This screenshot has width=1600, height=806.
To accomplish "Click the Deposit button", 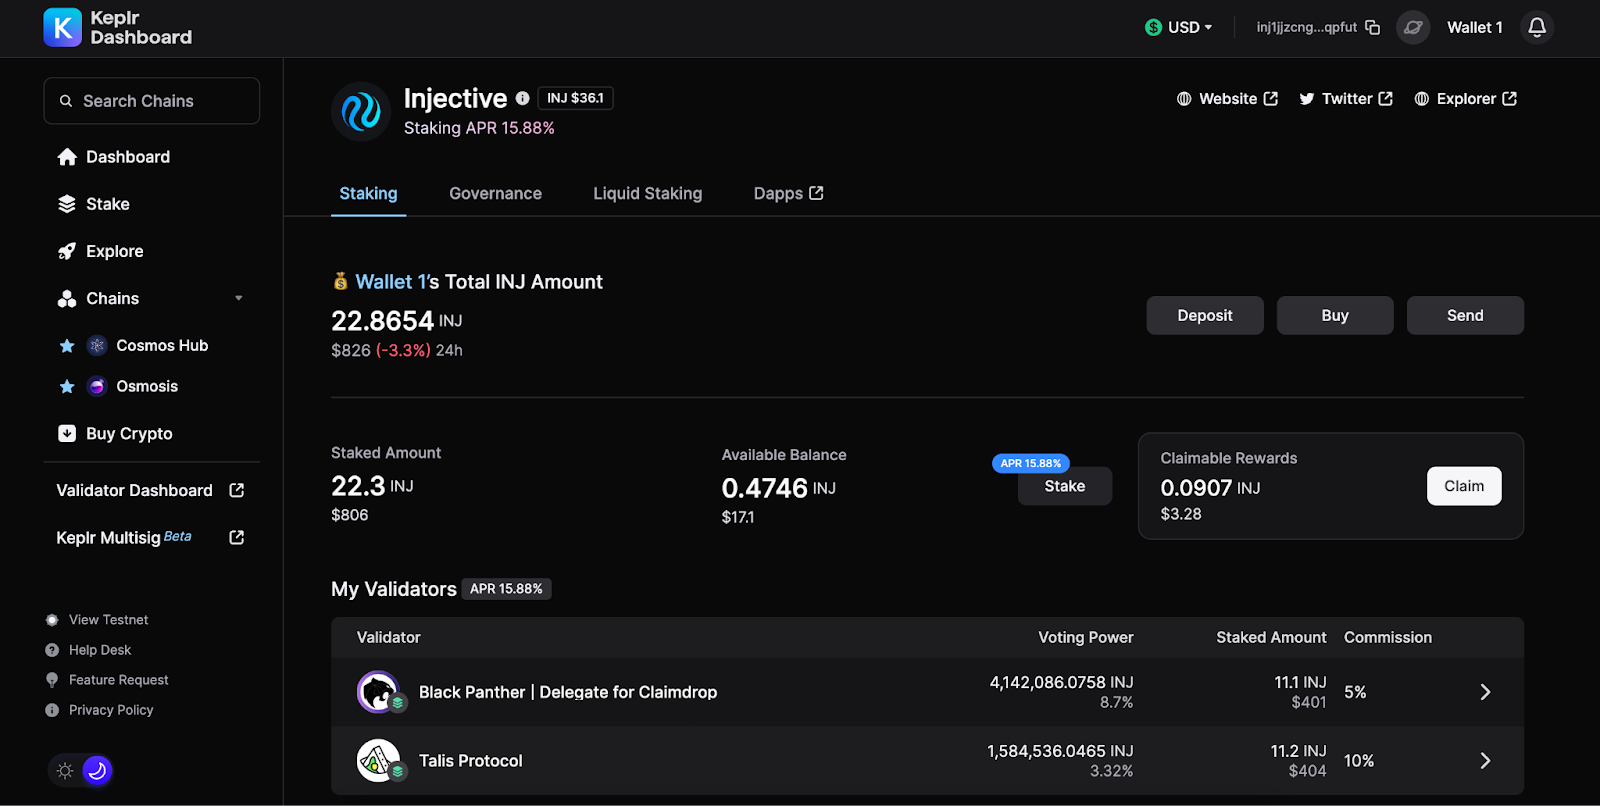I will (x=1205, y=315).
